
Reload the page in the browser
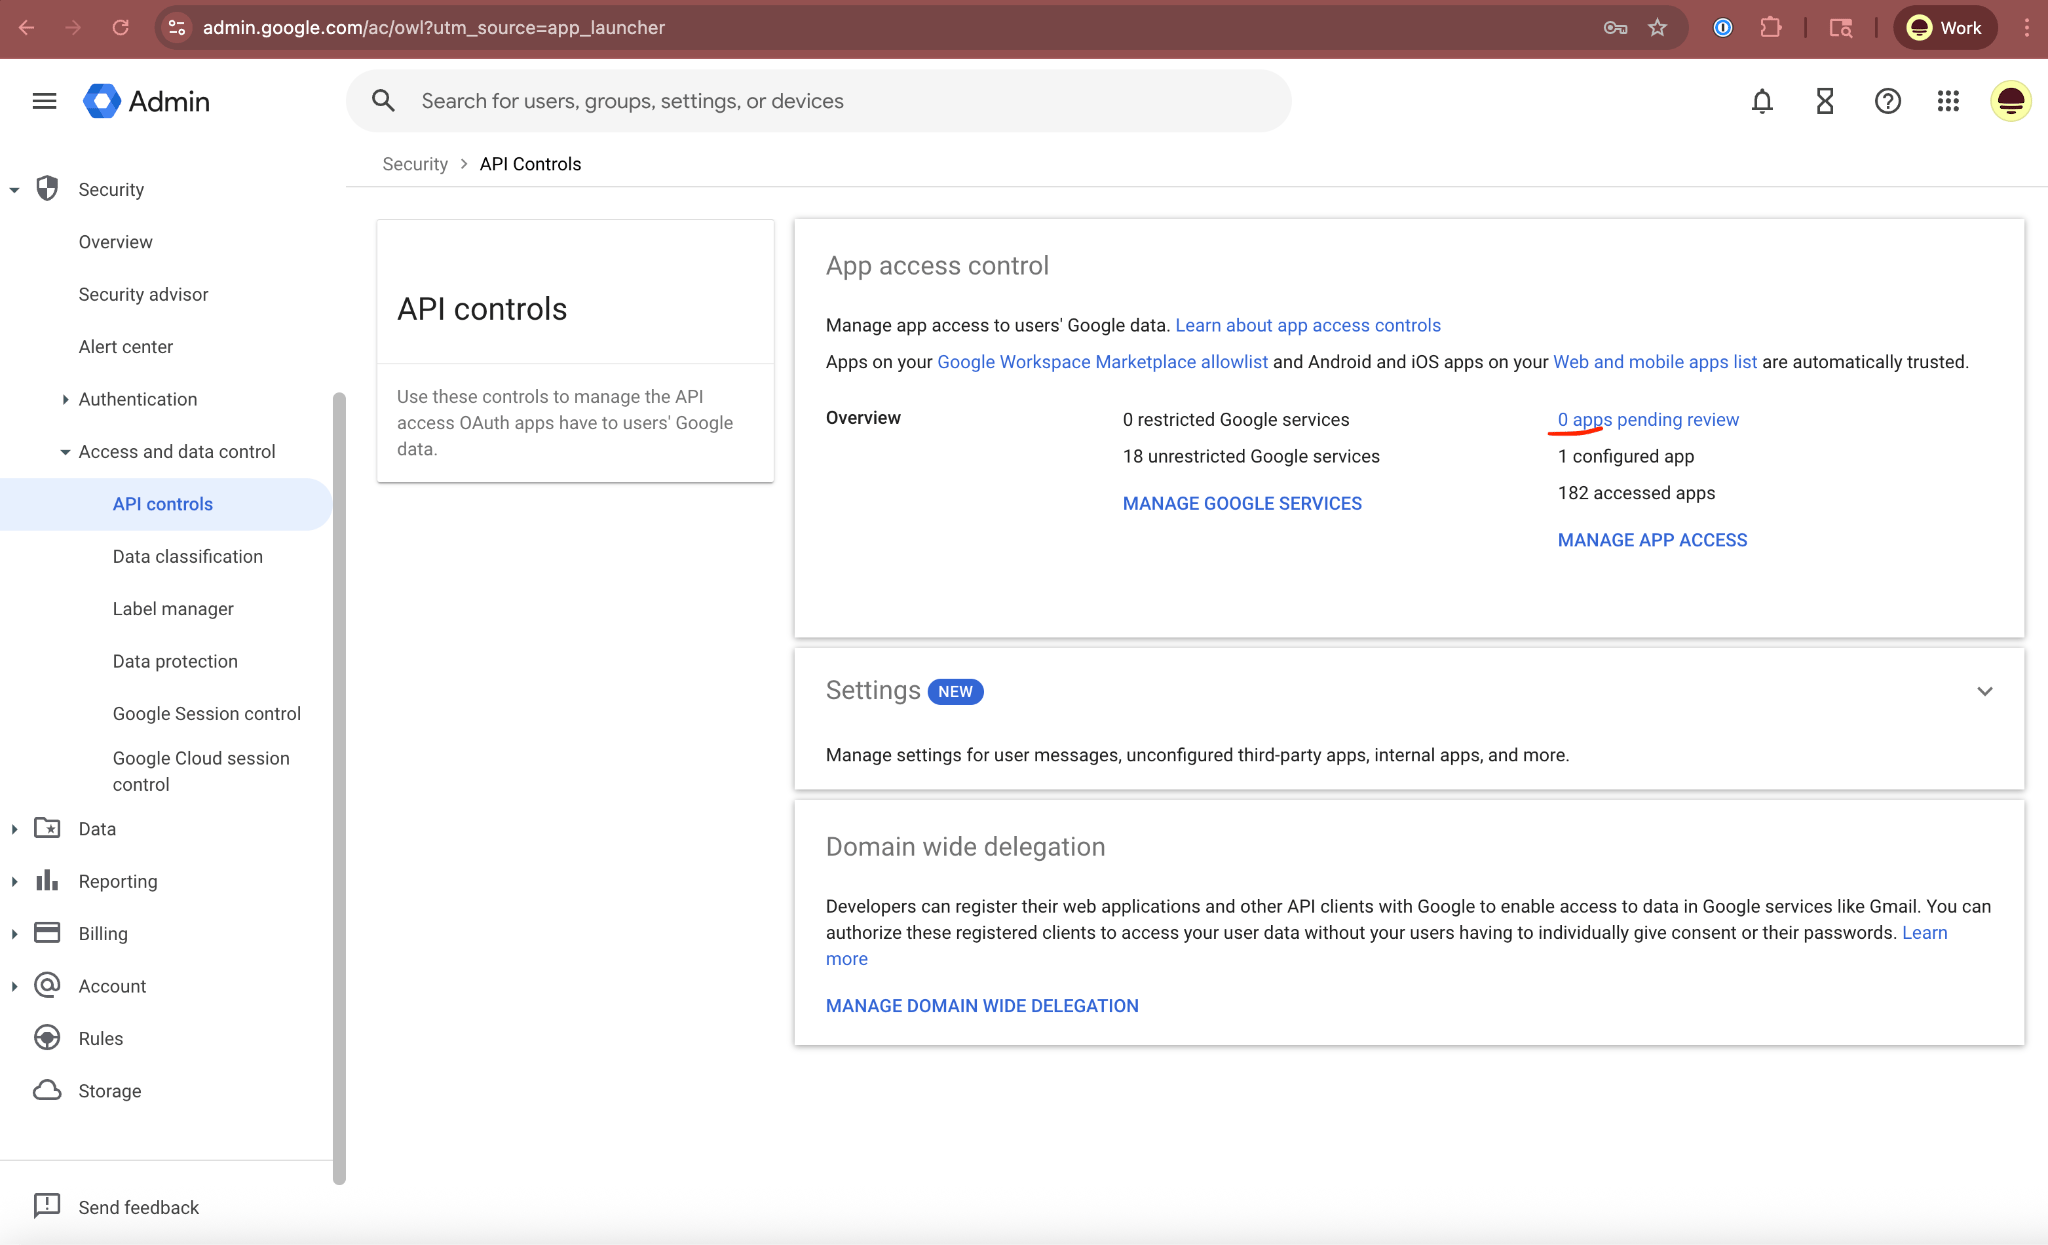pos(120,27)
